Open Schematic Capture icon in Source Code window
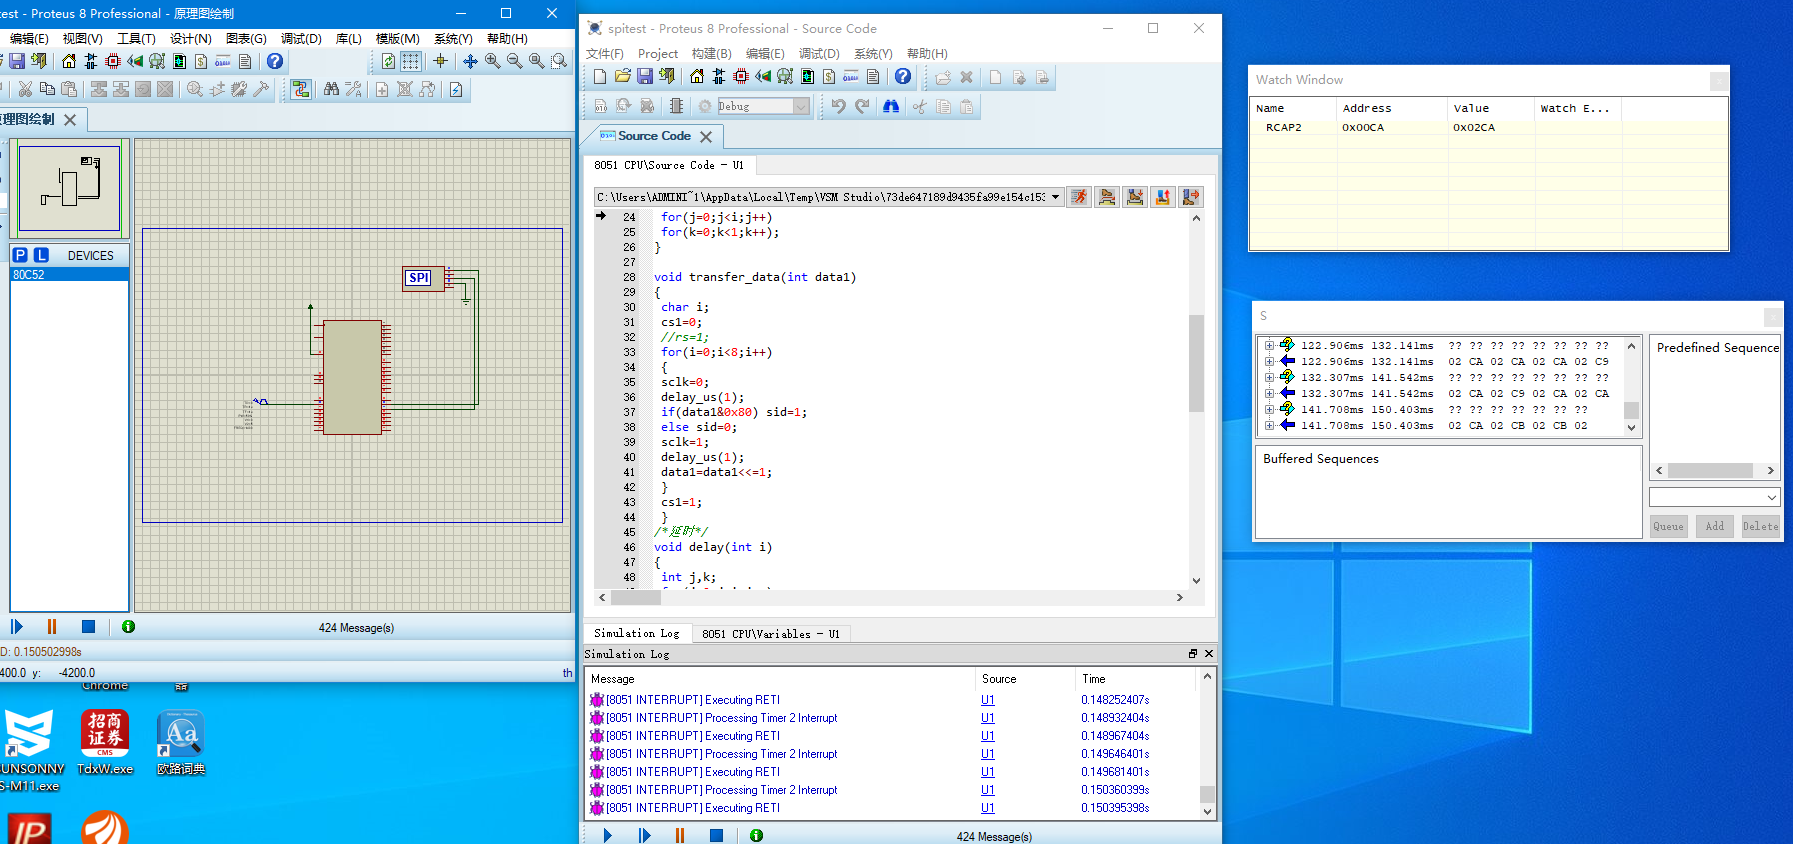 tap(719, 77)
